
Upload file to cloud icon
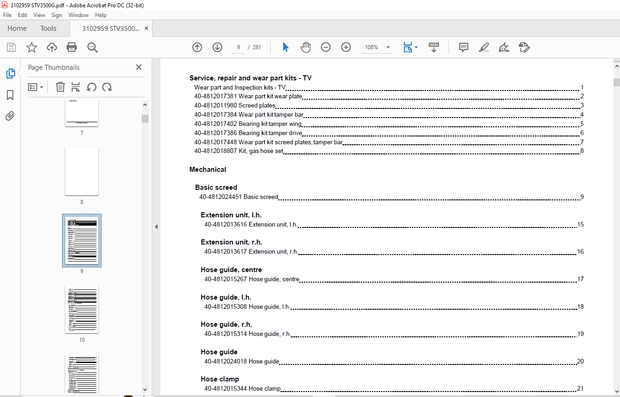click(x=52, y=47)
